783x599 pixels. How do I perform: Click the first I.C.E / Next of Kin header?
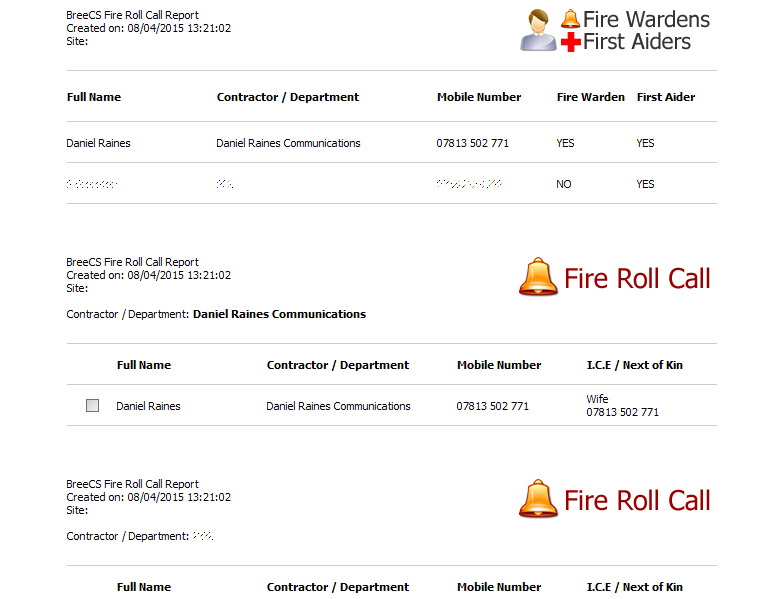[x=634, y=365]
